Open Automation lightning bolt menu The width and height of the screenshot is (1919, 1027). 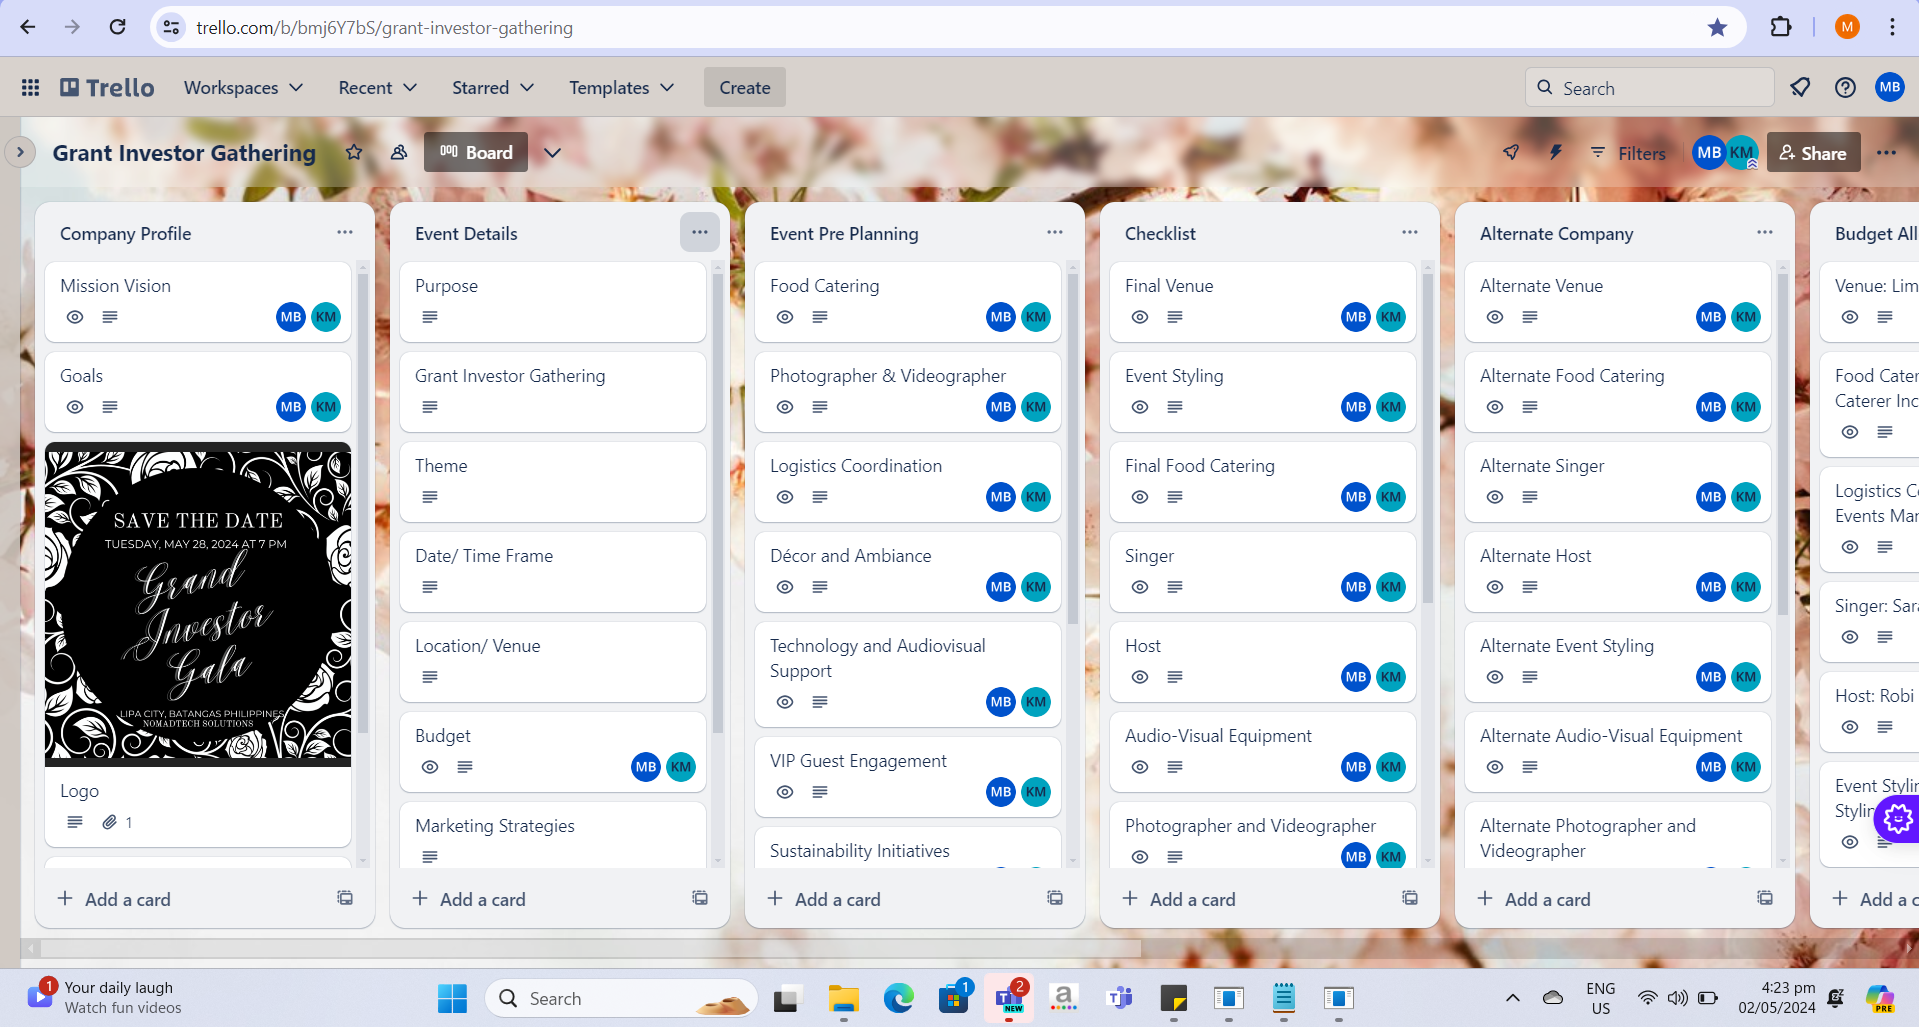click(x=1555, y=153)
